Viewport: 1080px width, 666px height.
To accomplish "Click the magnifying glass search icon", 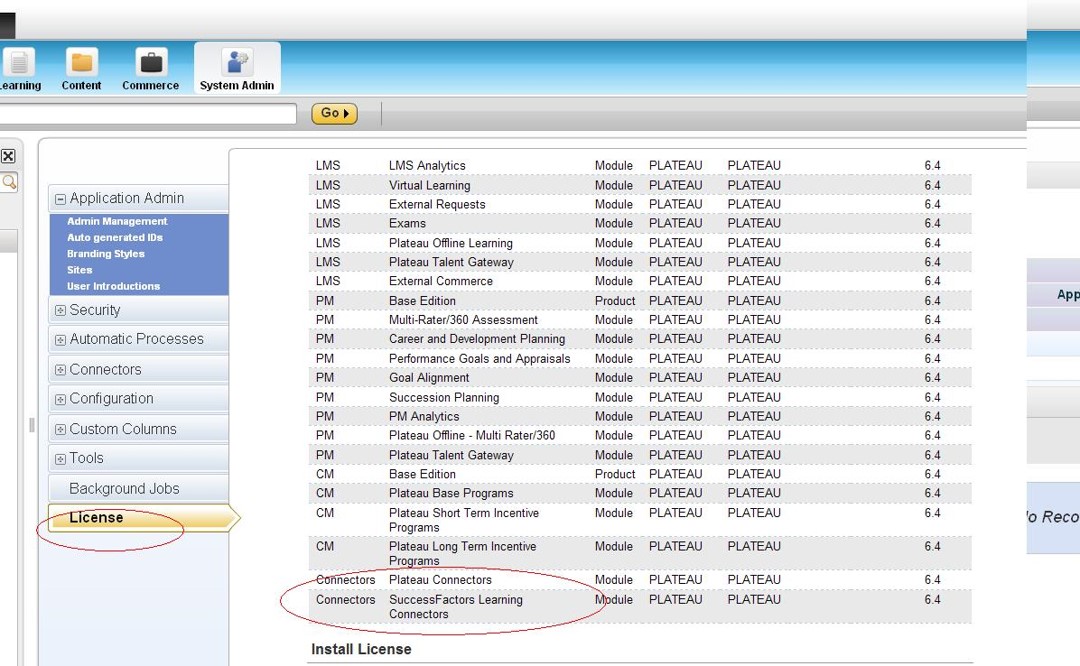I will tap(9, 182).
